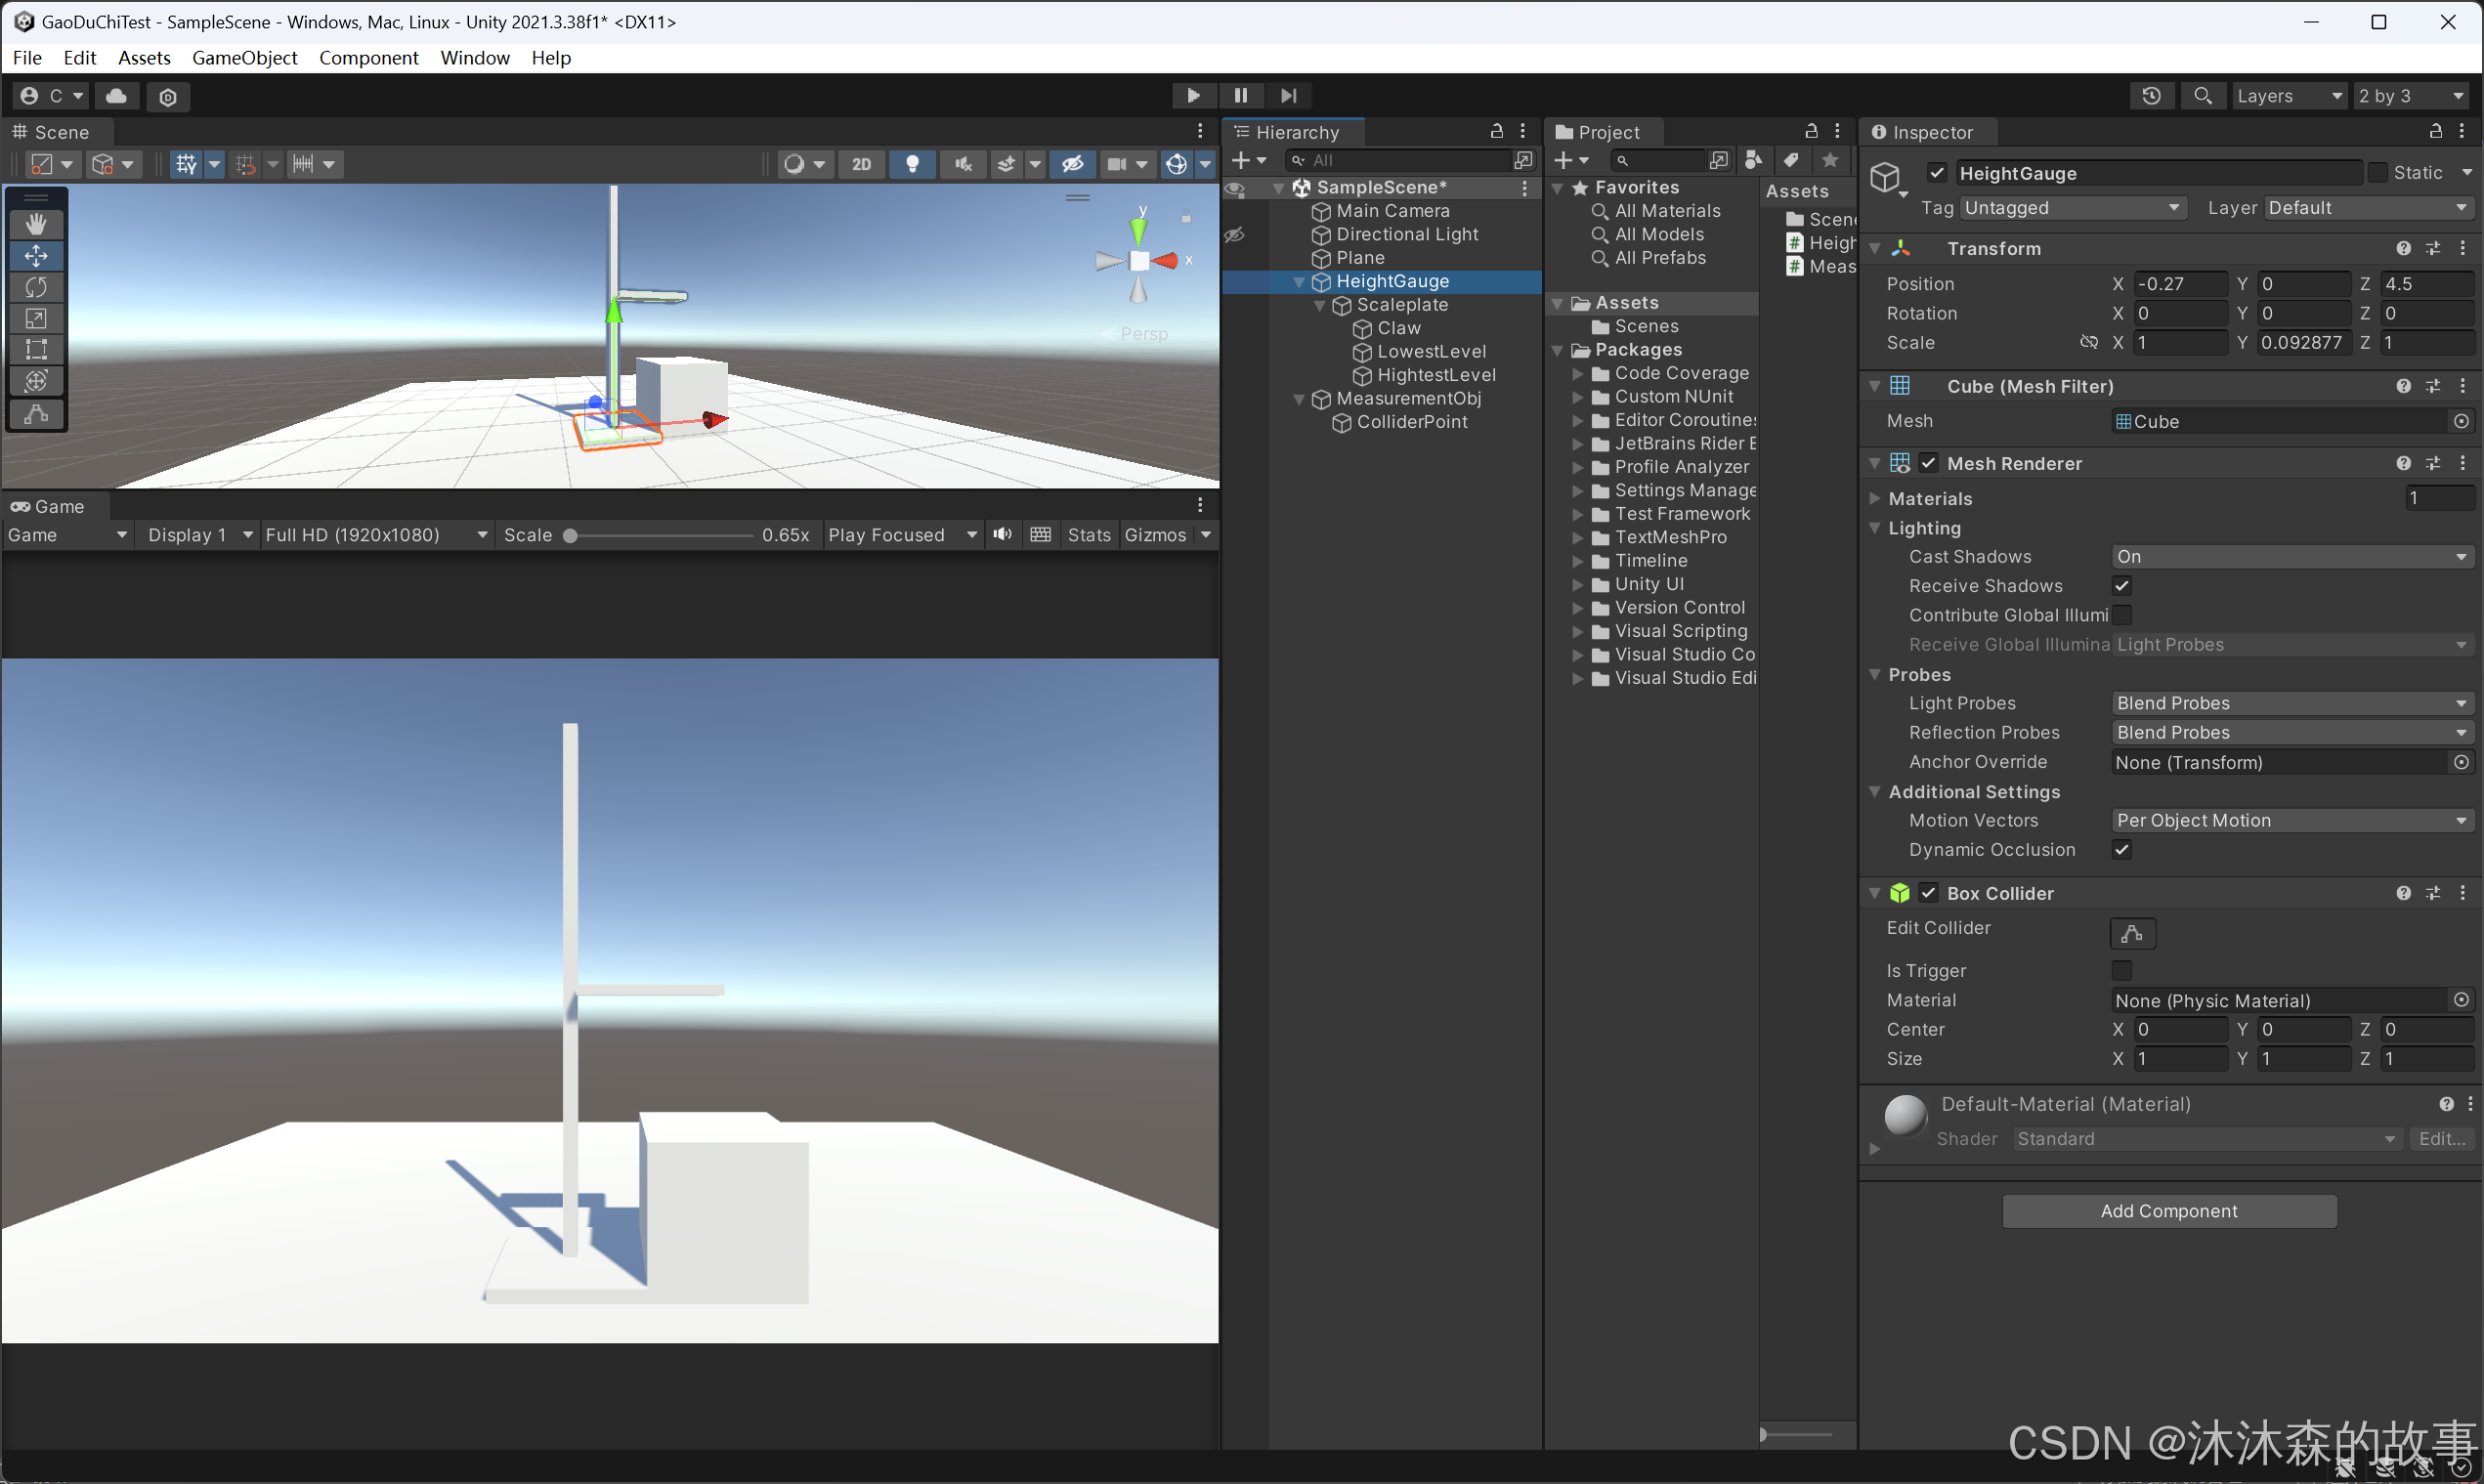The height and width of the screenshot is (1484, 2484).
Task: Select the Scale tool
Action: click(x=36, y=319)
